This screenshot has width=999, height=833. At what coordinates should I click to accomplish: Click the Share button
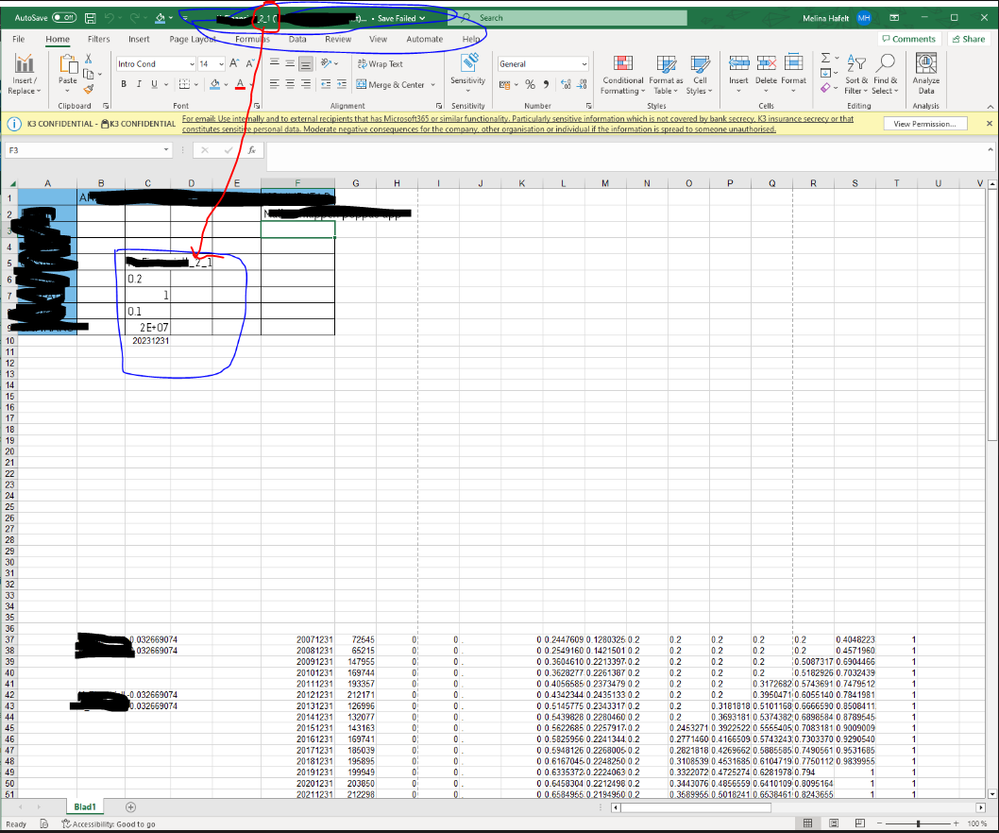click(968, 39)
